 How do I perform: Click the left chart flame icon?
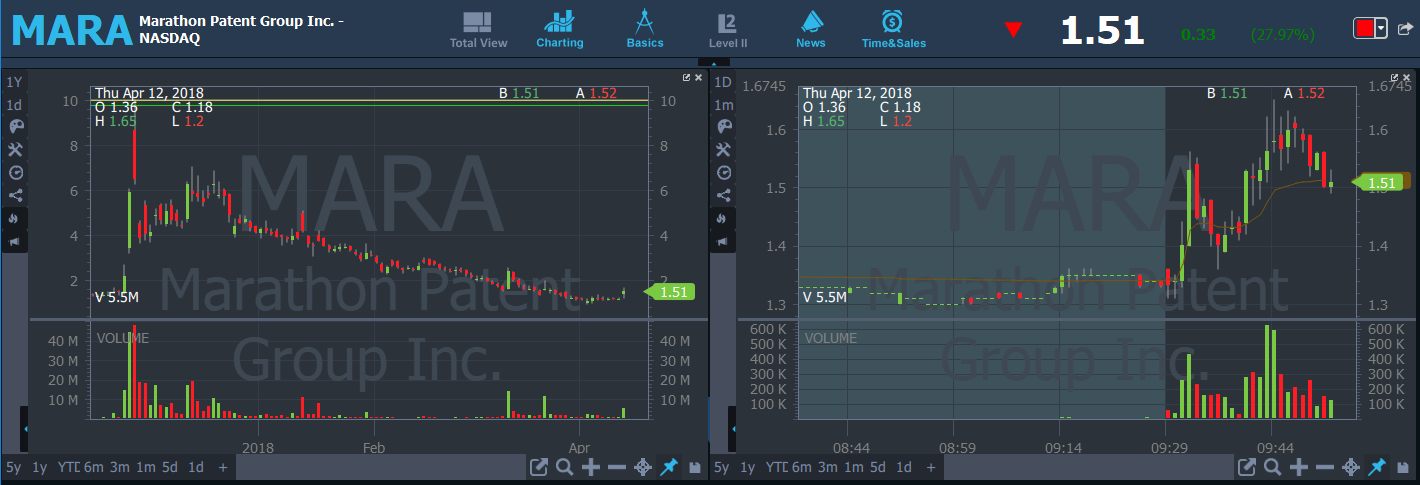[x=15, y=218]
